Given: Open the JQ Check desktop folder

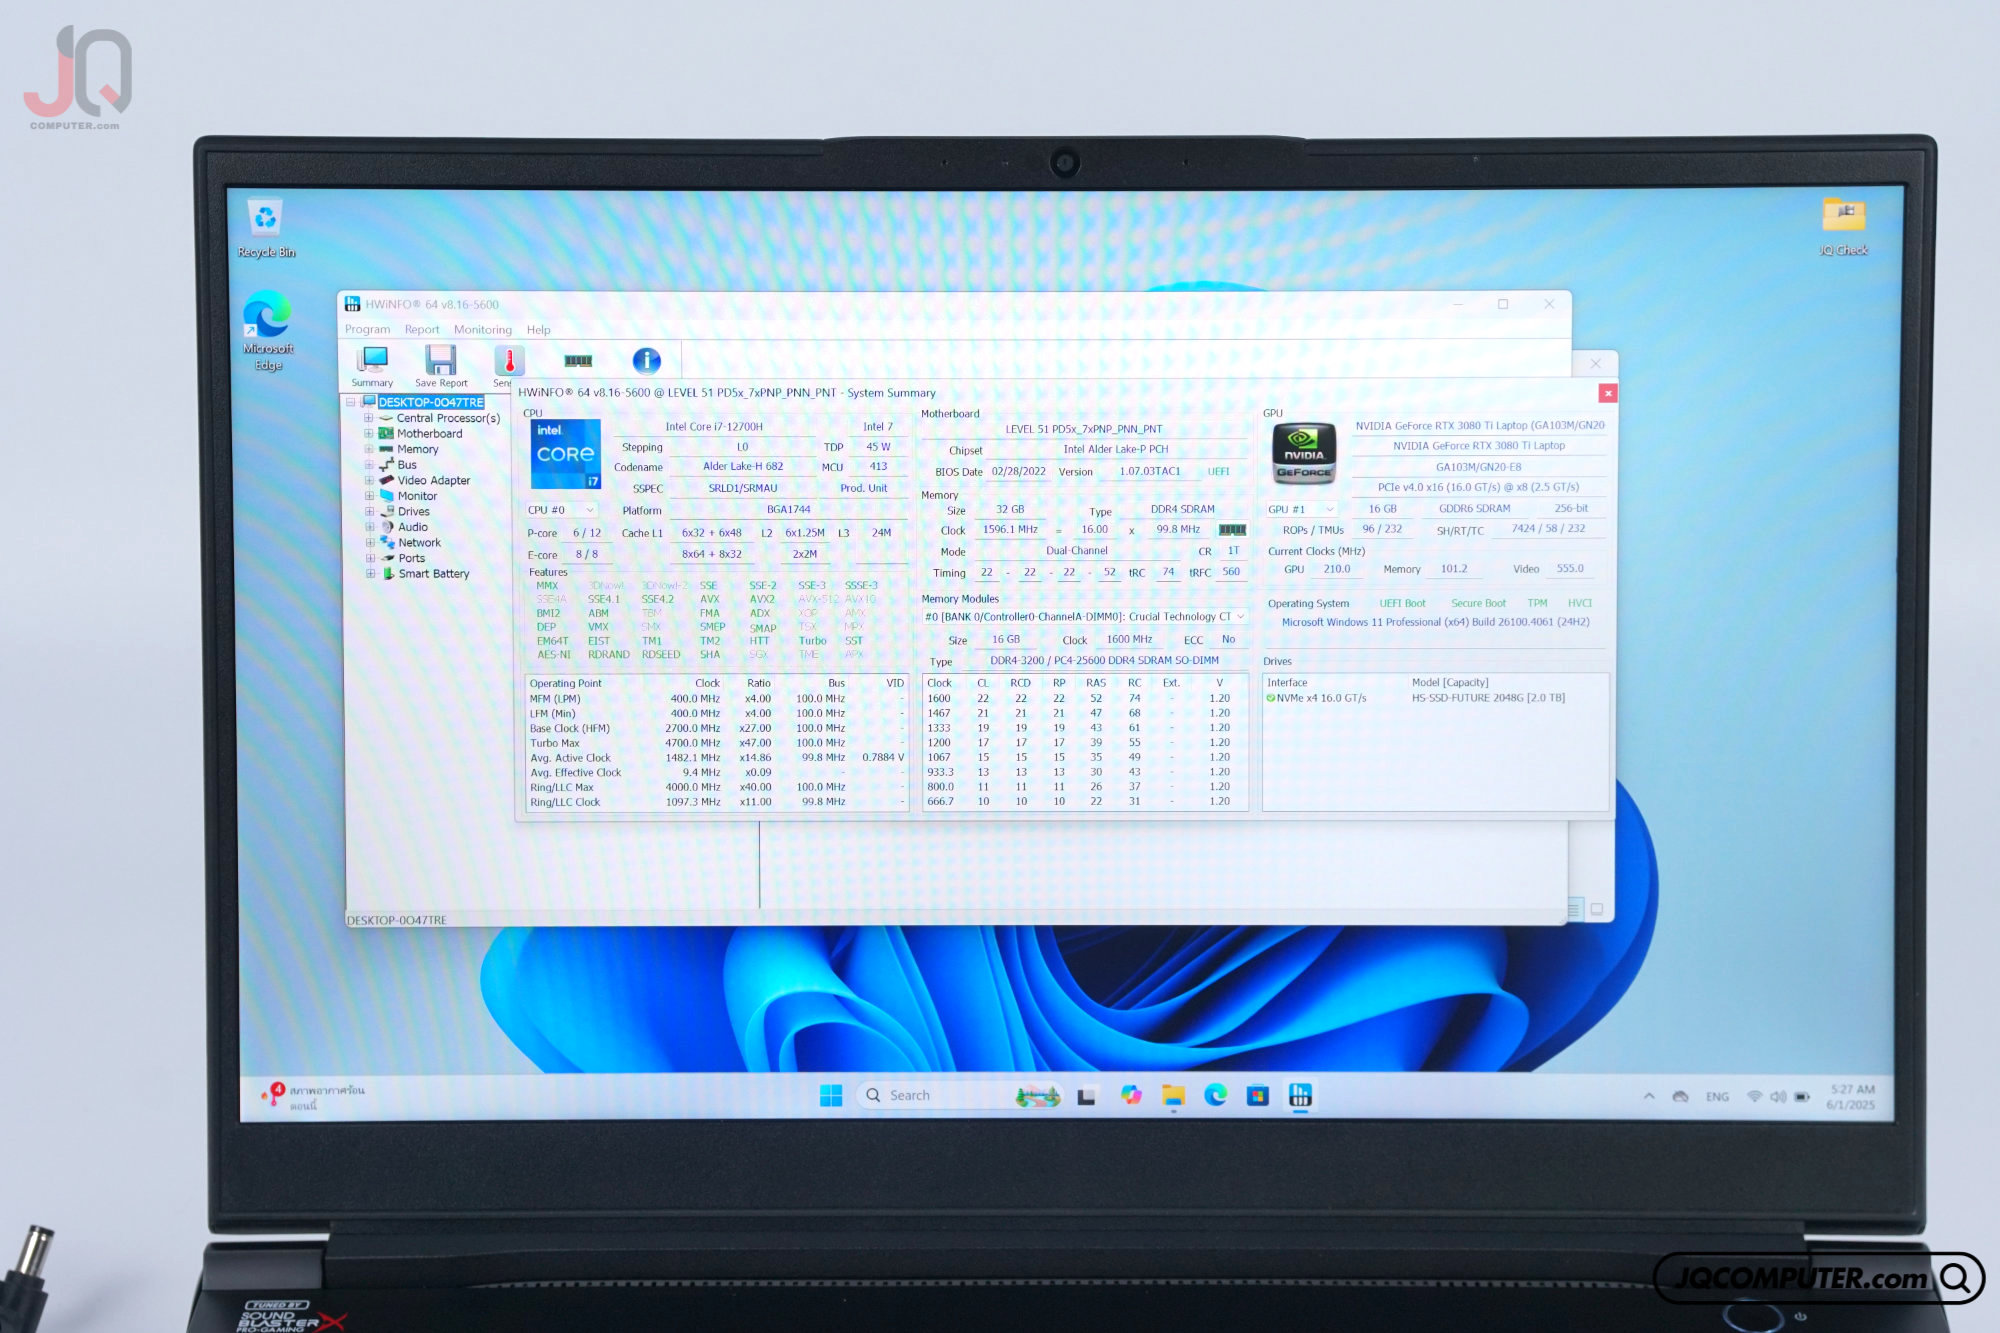Looking at the screenshot, I should 1844,227.
